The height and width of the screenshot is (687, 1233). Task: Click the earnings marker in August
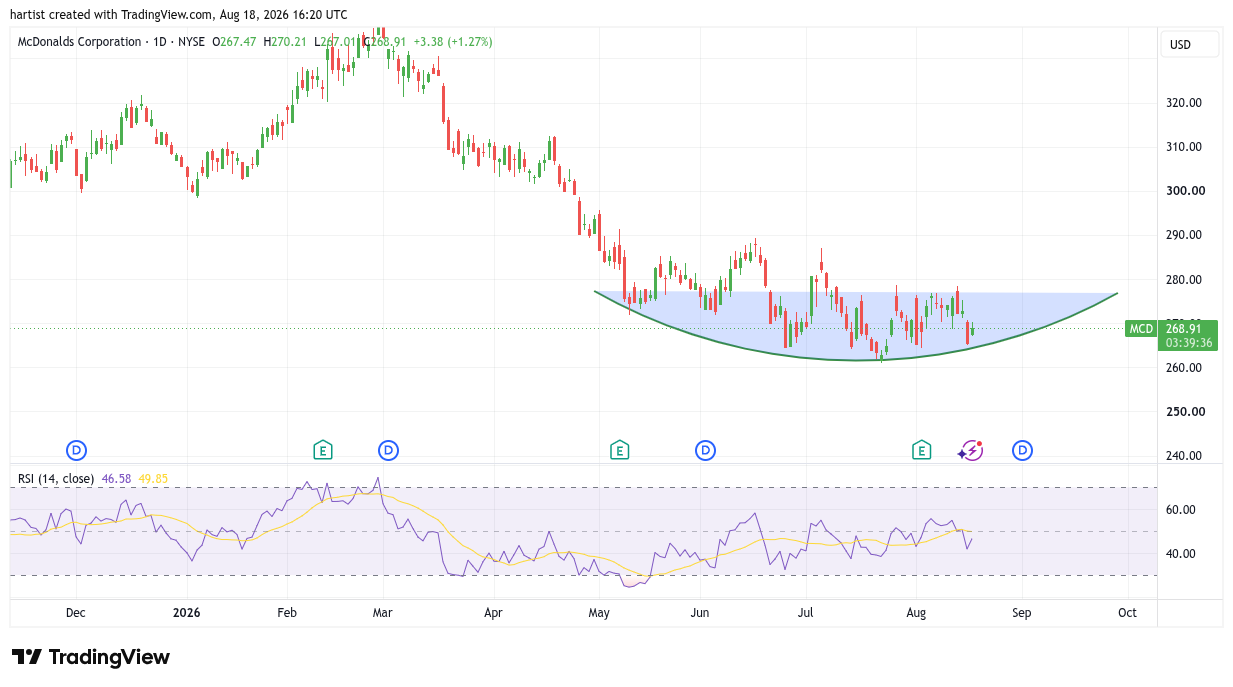coord(921,450)
